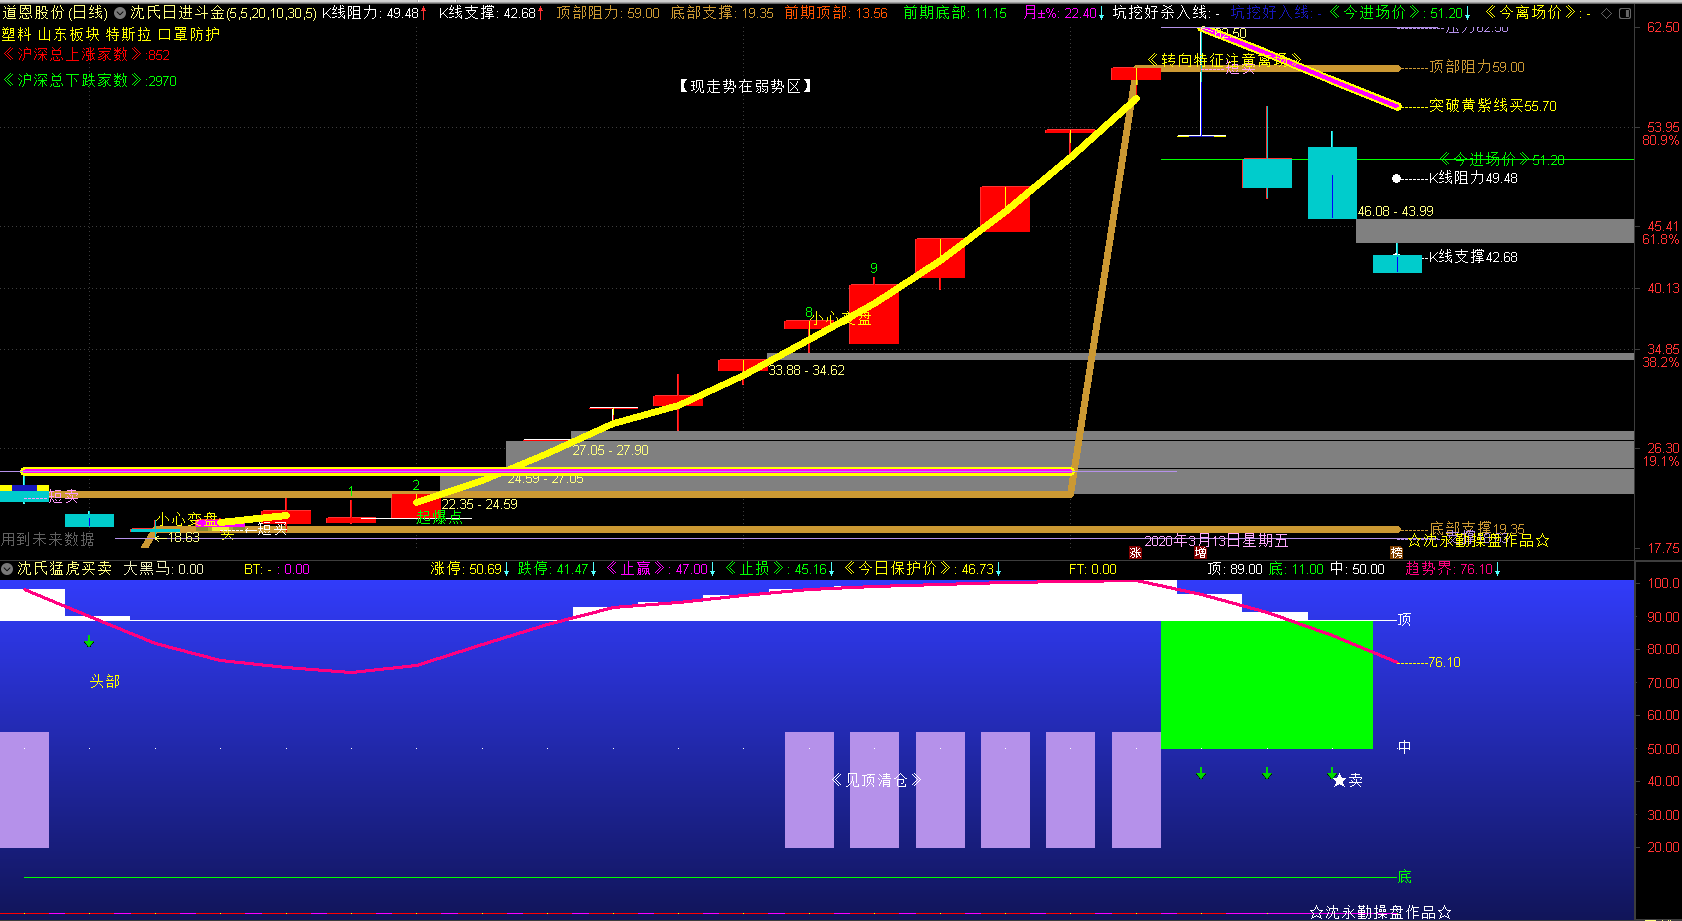Click the large cyan candlestick near 46.08
The image size is (1682, 921).
click(1332, 183)
